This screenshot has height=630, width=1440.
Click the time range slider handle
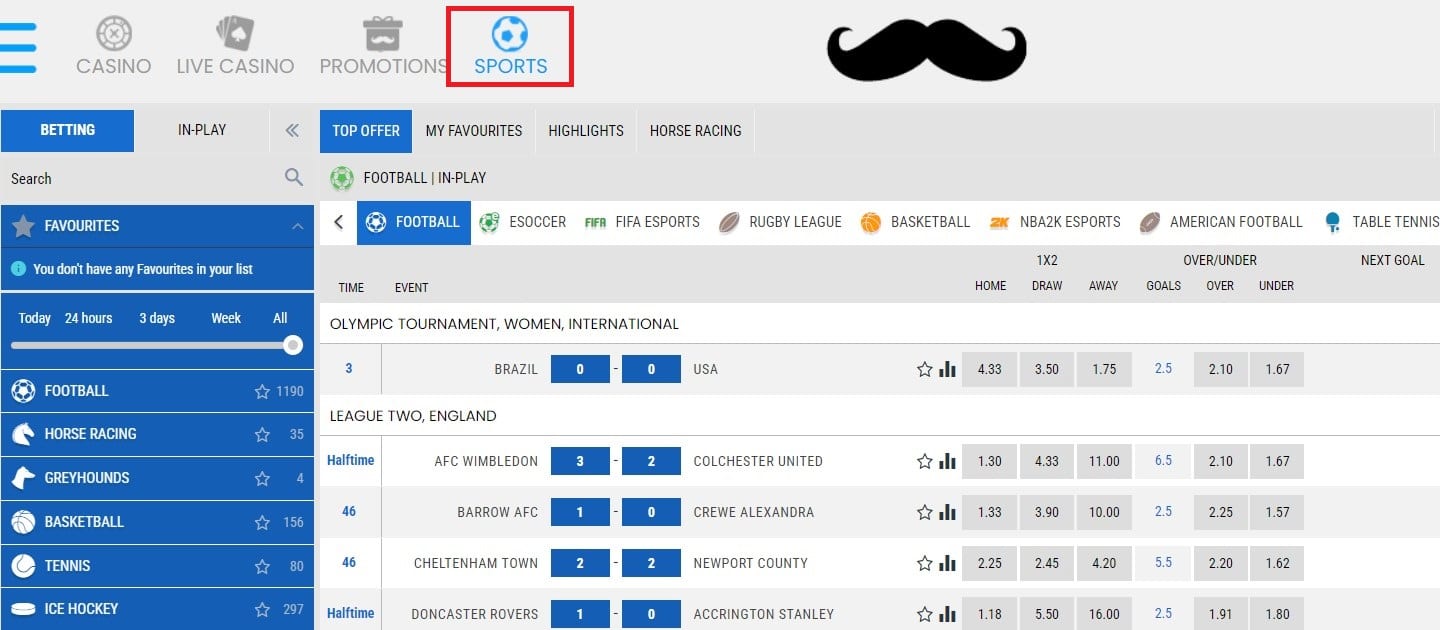[293, 345]
